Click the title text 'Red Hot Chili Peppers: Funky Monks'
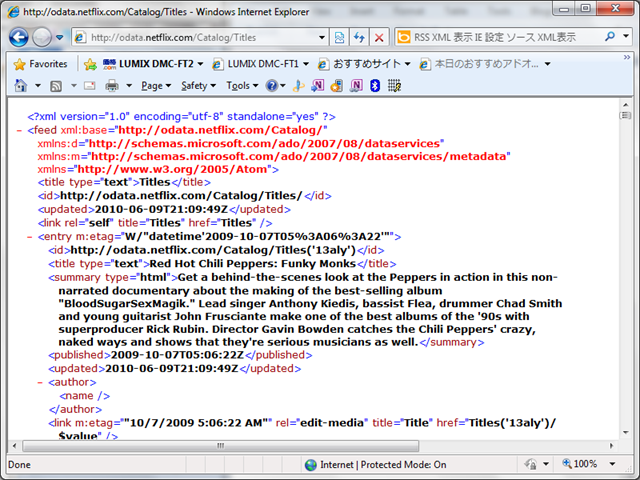 (x=253, y=264)
